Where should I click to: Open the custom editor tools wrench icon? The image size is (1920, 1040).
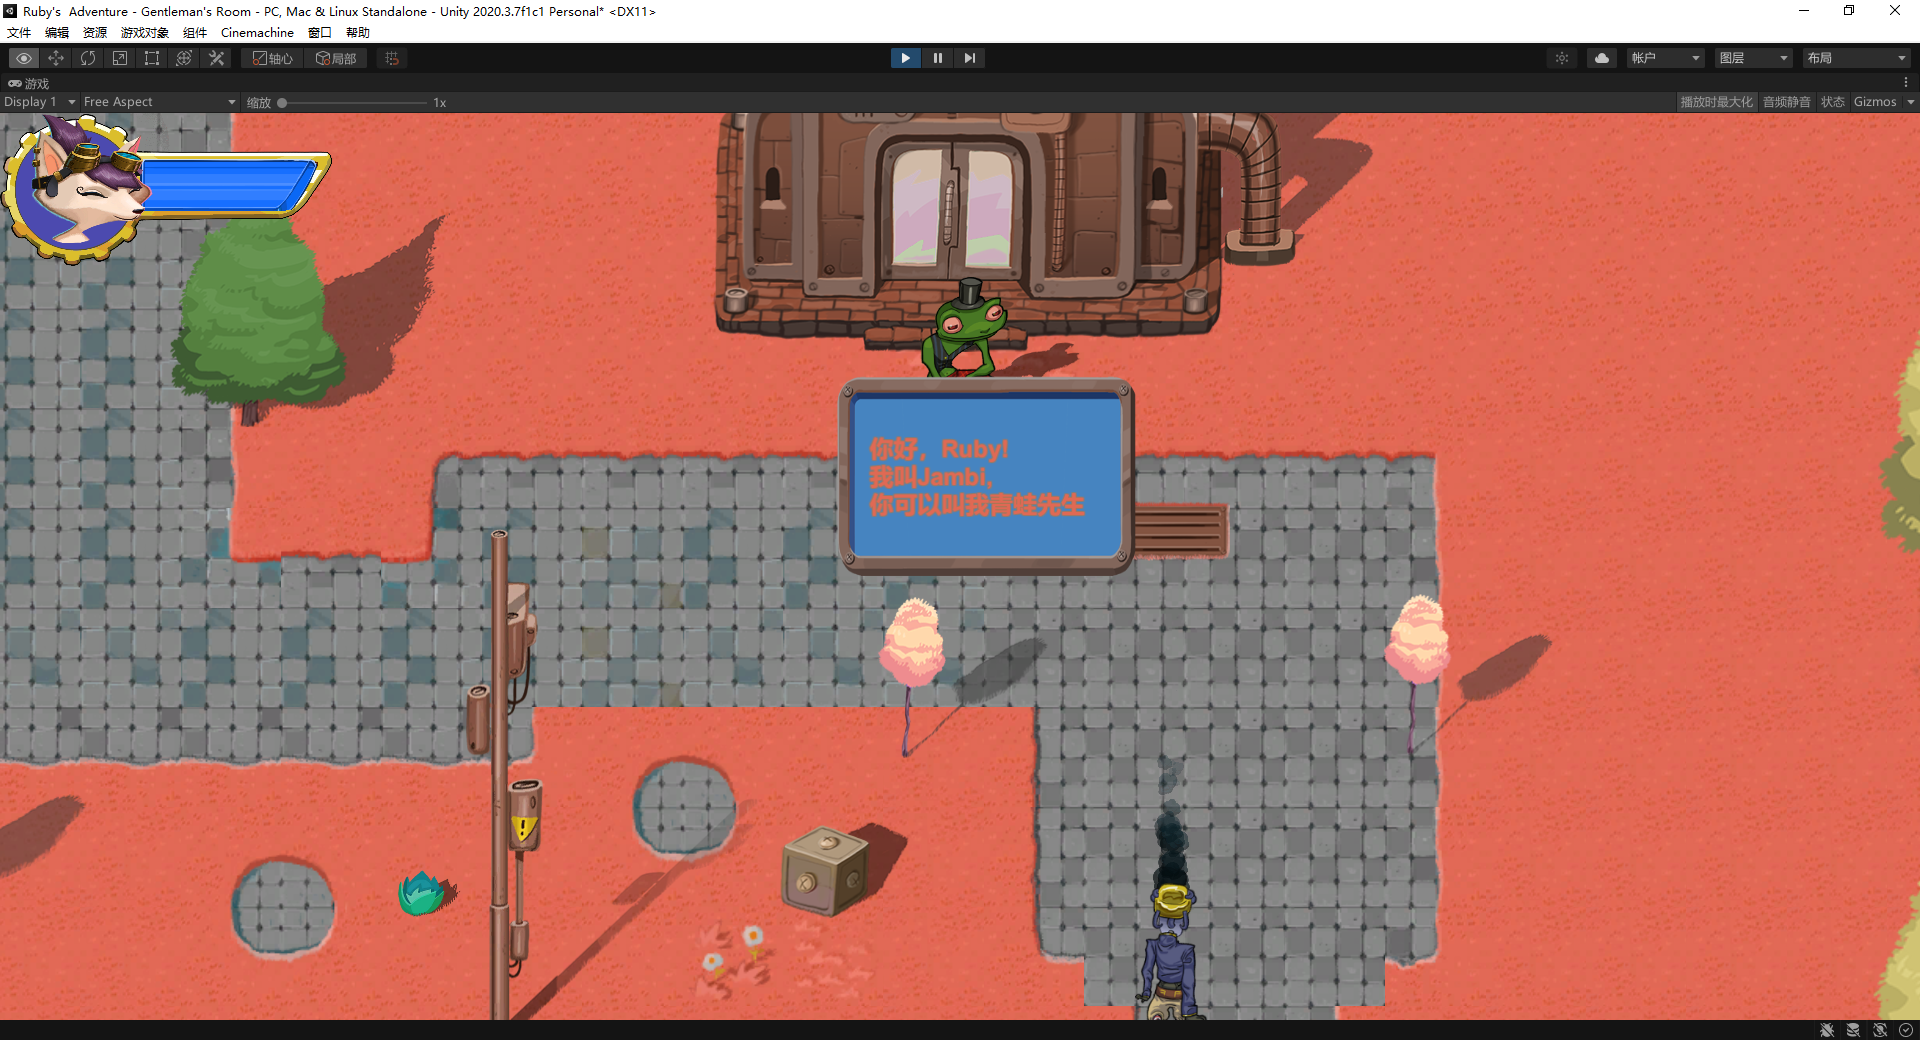pos(216,58)
